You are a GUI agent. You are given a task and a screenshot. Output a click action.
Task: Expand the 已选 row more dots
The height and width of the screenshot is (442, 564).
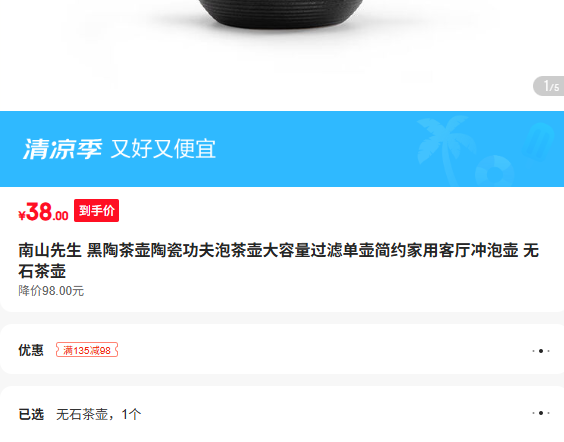point(541,413)
